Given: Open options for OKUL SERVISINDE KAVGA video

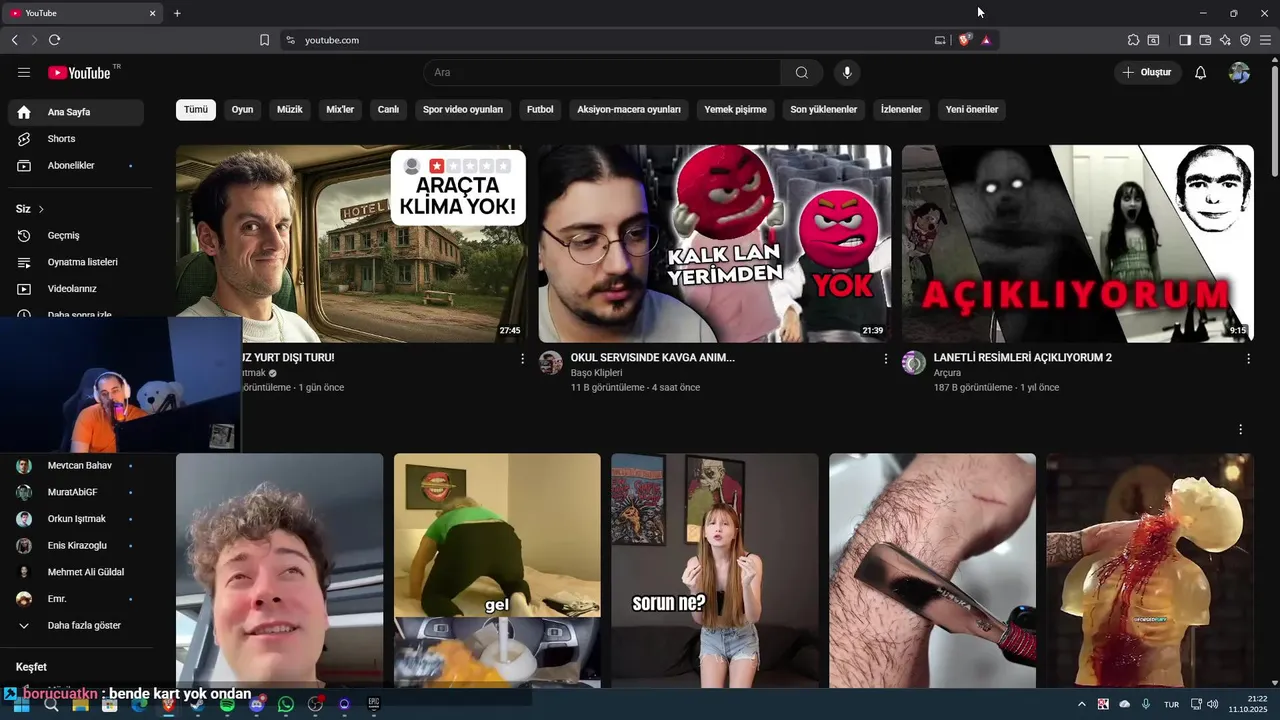Looking at the screenshot, I should point(885,358).
